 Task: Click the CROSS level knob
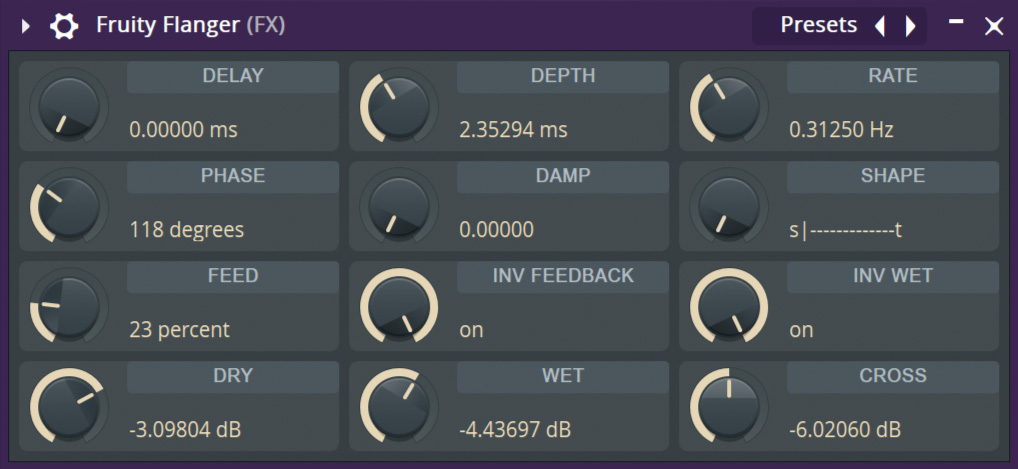pyautogui.click(x=728, y=407)
